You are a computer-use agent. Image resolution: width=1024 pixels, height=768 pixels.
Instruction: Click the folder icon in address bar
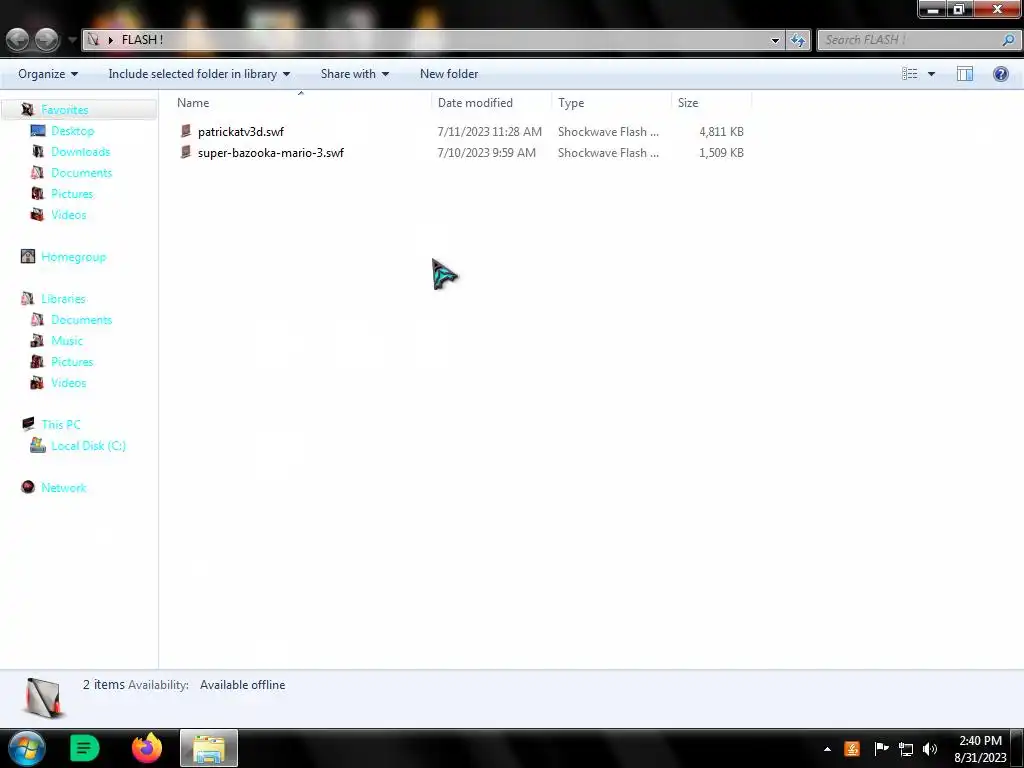click(x=93, y=40)
